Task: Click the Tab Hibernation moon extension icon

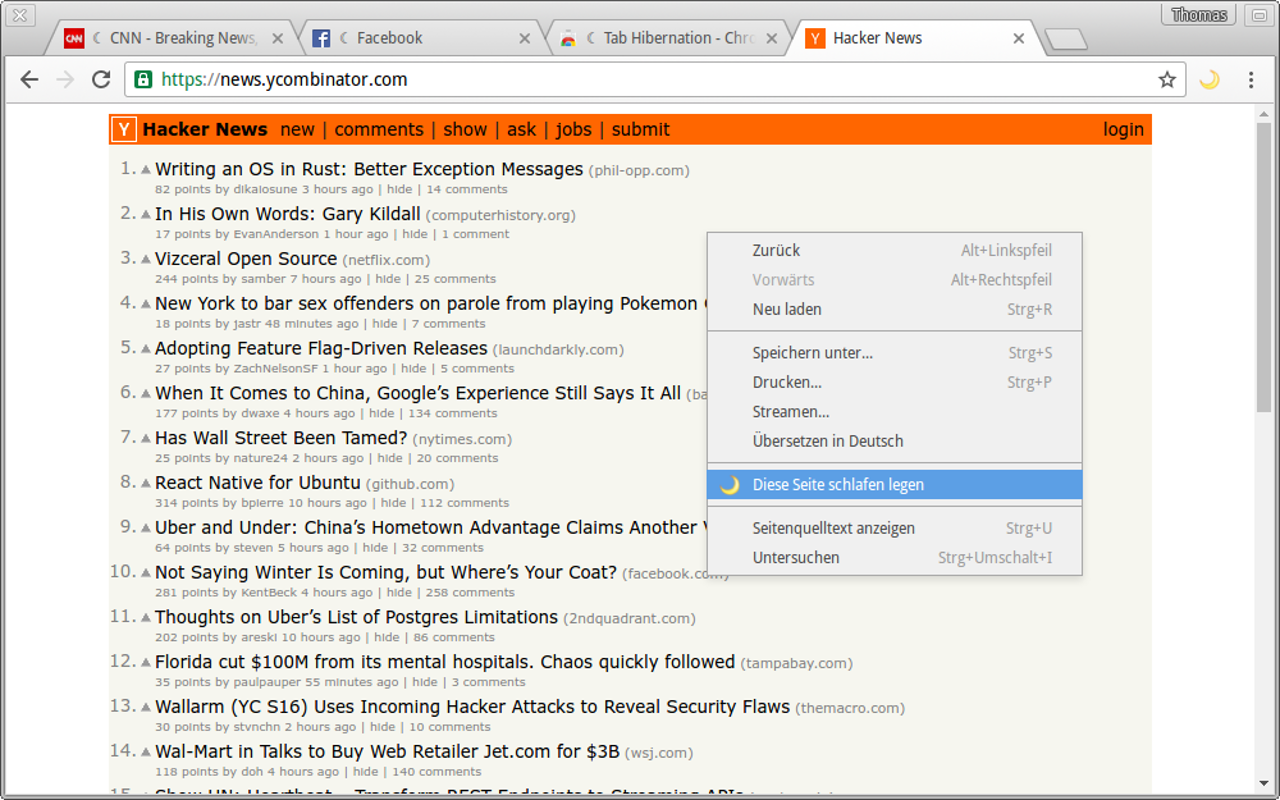Action: (x=1210, y=80)
